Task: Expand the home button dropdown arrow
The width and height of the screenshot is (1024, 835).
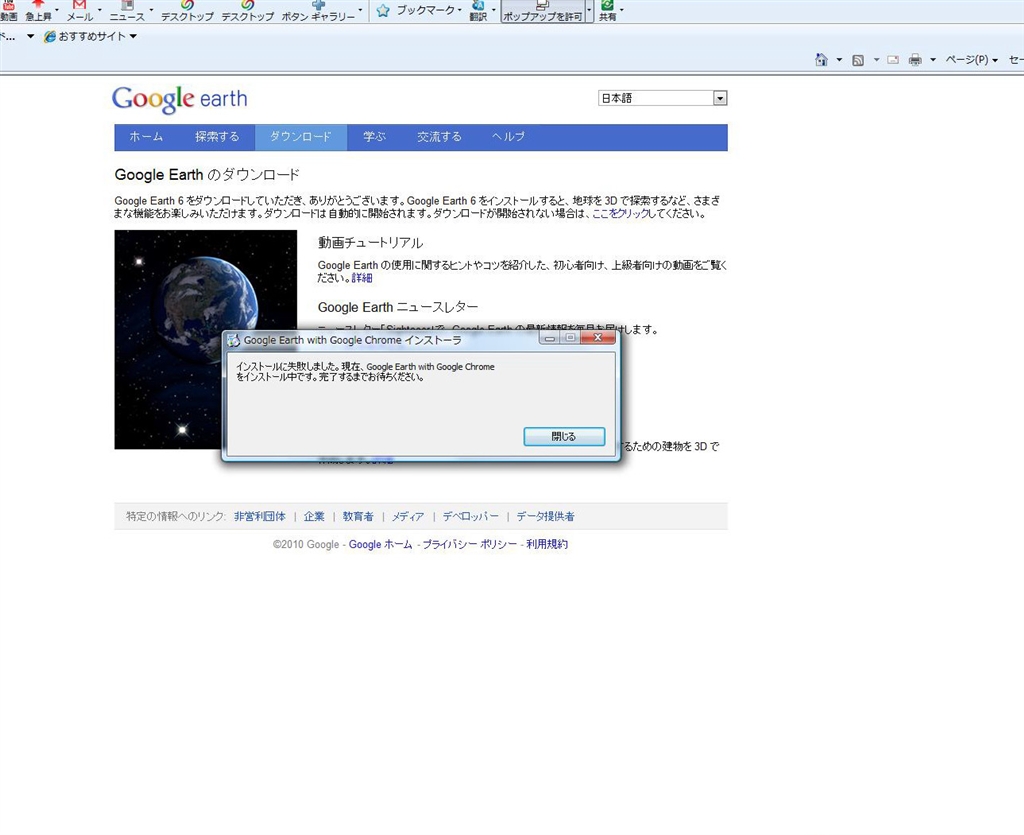Action: pyautogui.click(x=839, y=60)
